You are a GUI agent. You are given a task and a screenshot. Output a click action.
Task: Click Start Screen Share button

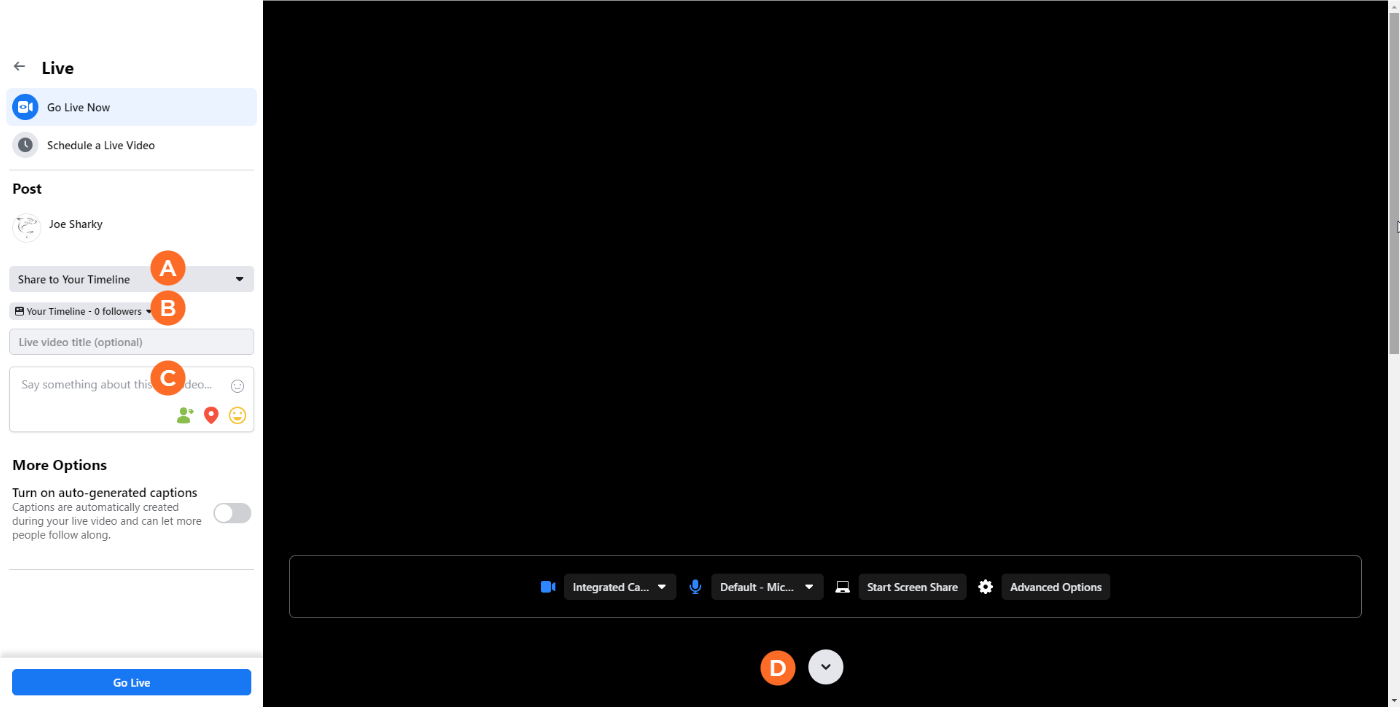click(x=912, y=587)
